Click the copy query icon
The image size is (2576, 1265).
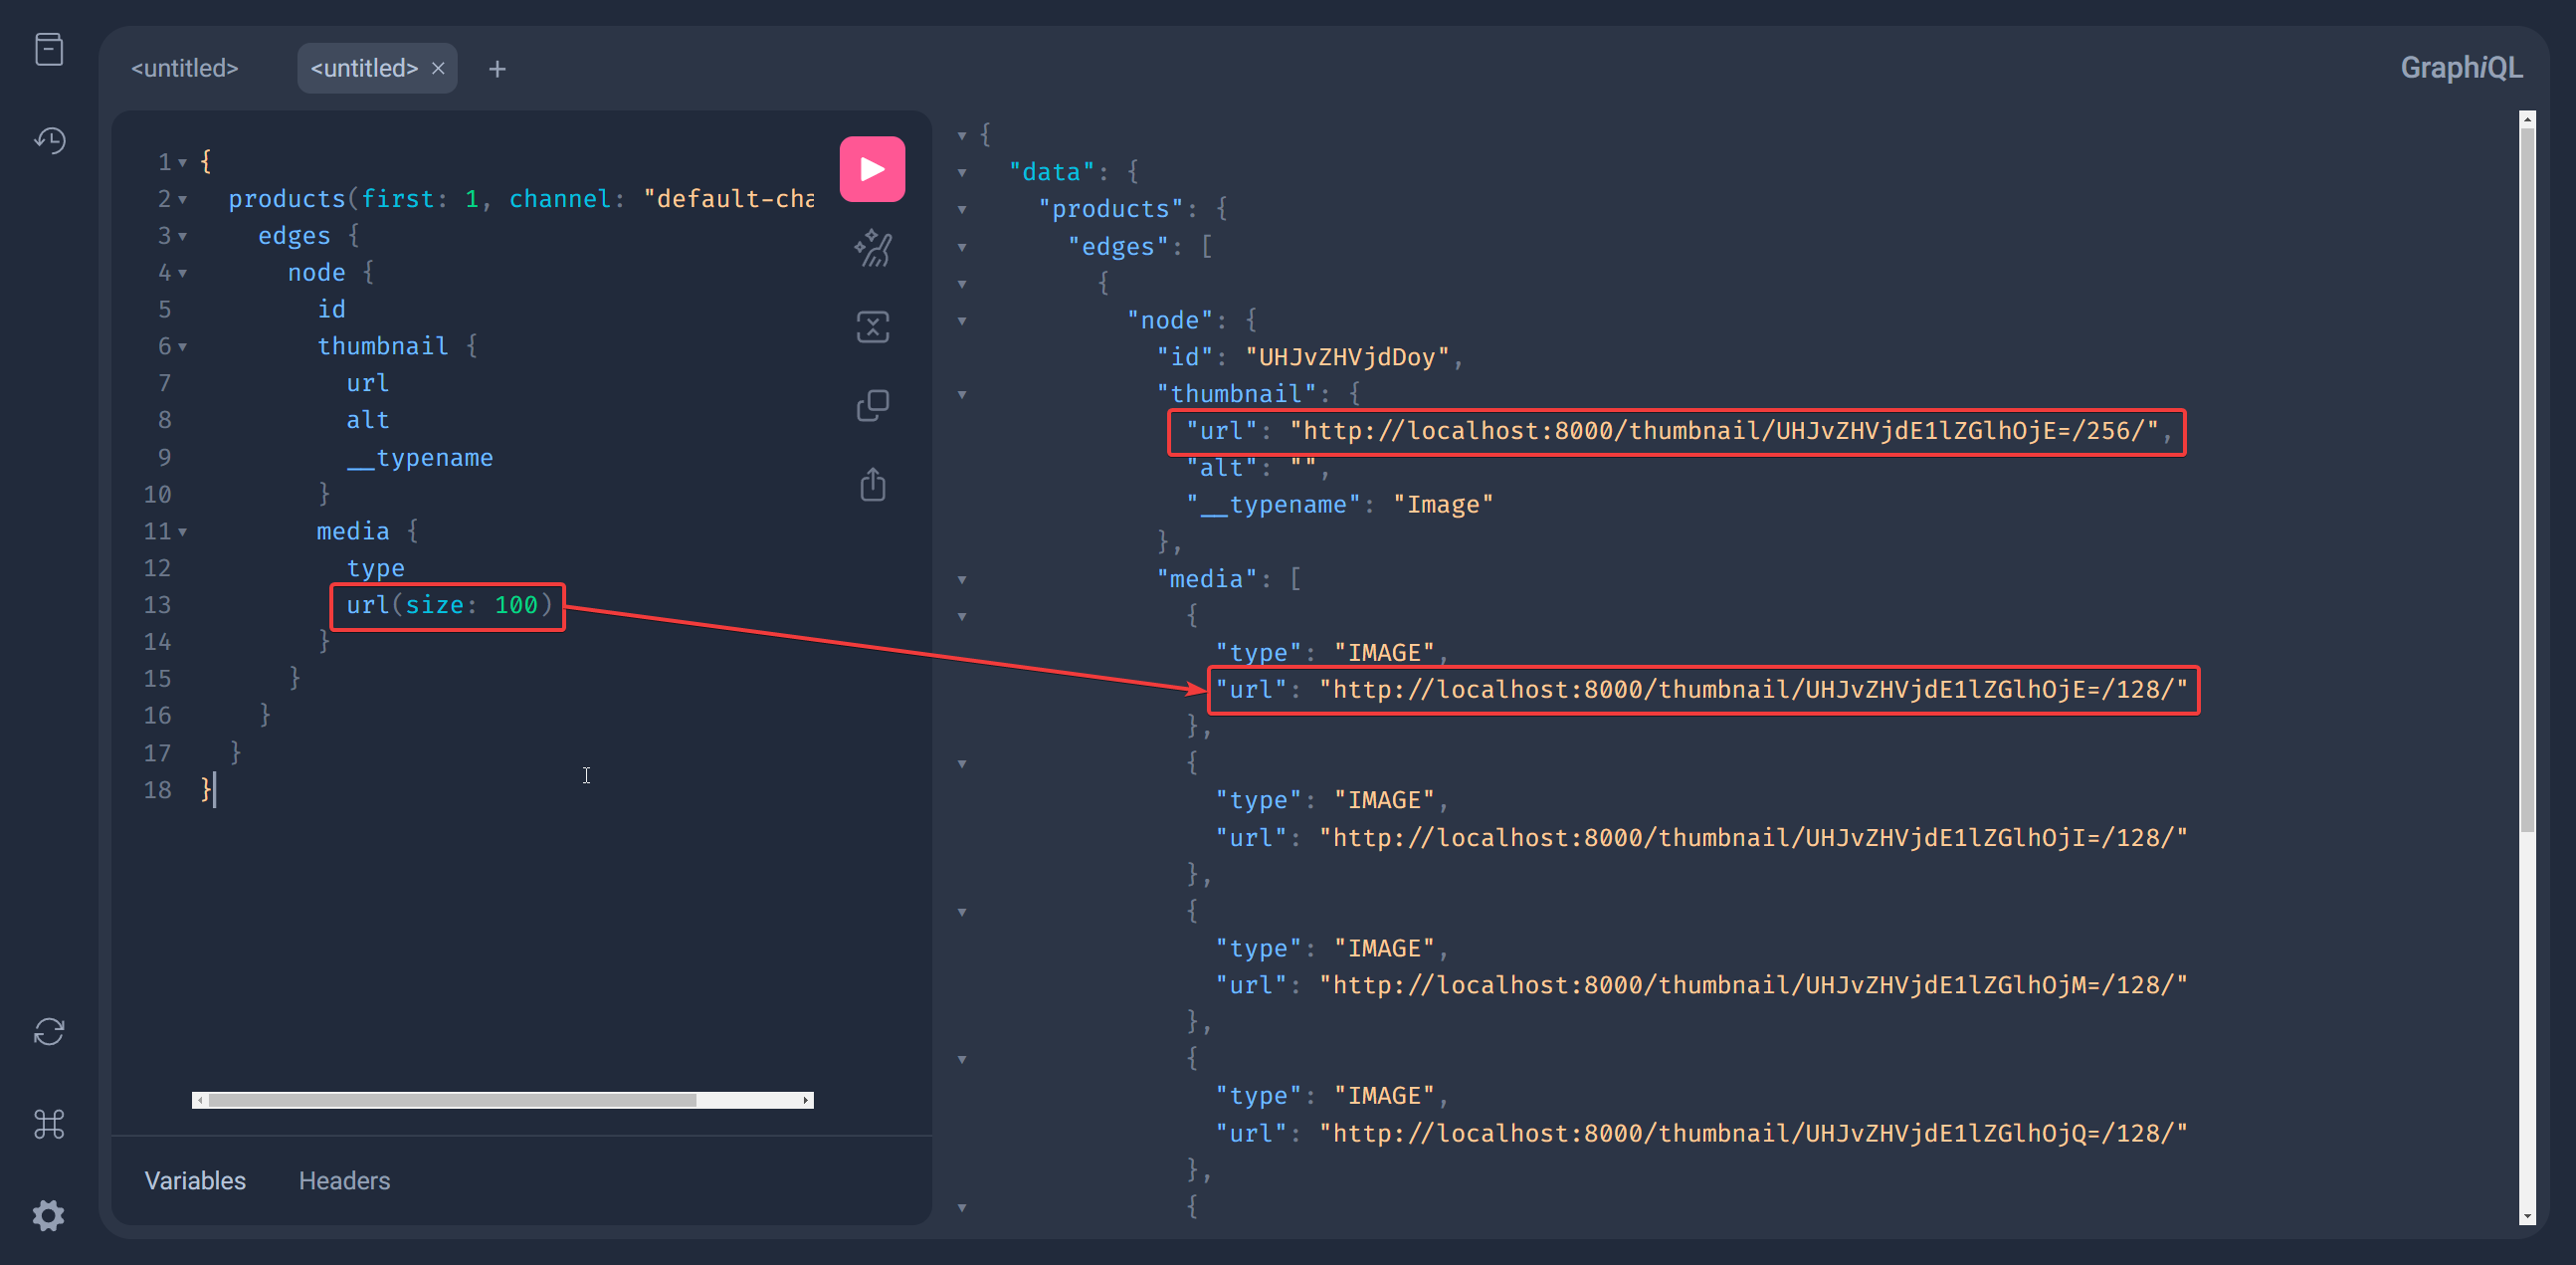(872, 406)
